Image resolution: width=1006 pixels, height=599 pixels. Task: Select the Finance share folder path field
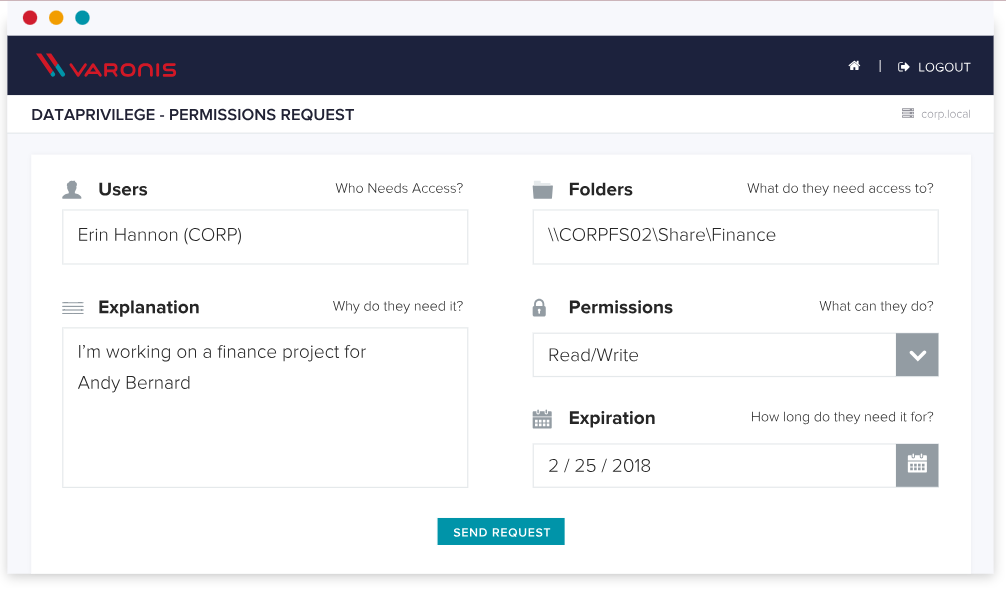tap(735, 236)
